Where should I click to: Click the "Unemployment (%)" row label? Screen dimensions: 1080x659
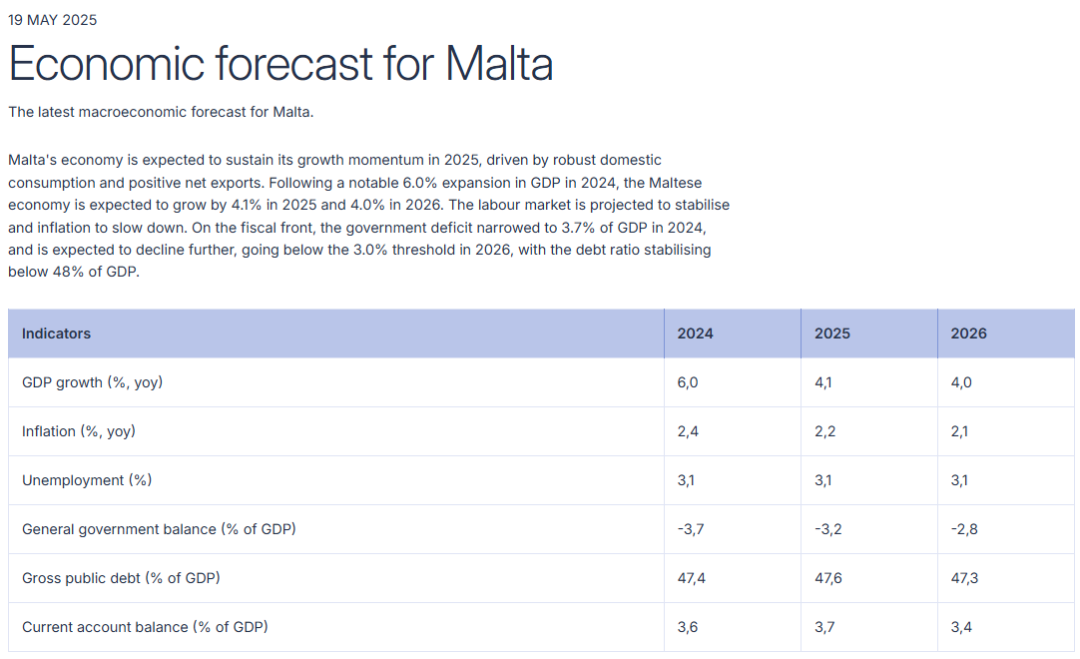coord(87,481)
